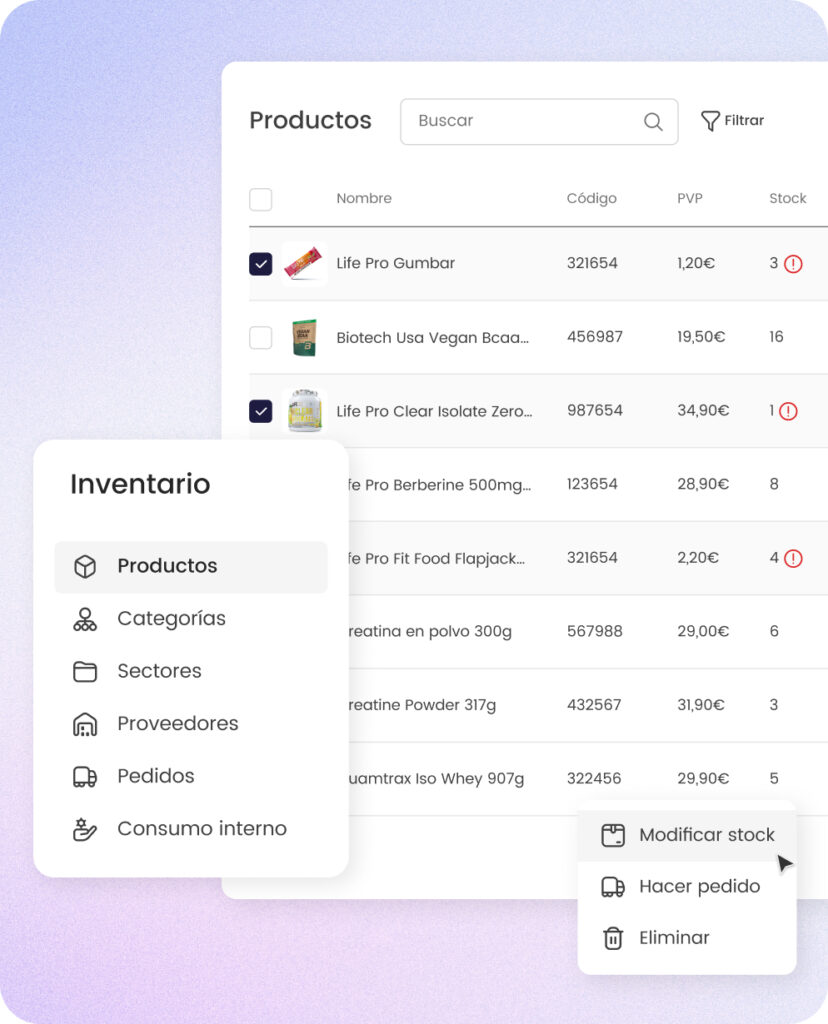Open the Pro Berberine 500mg product row

(588, 485)
